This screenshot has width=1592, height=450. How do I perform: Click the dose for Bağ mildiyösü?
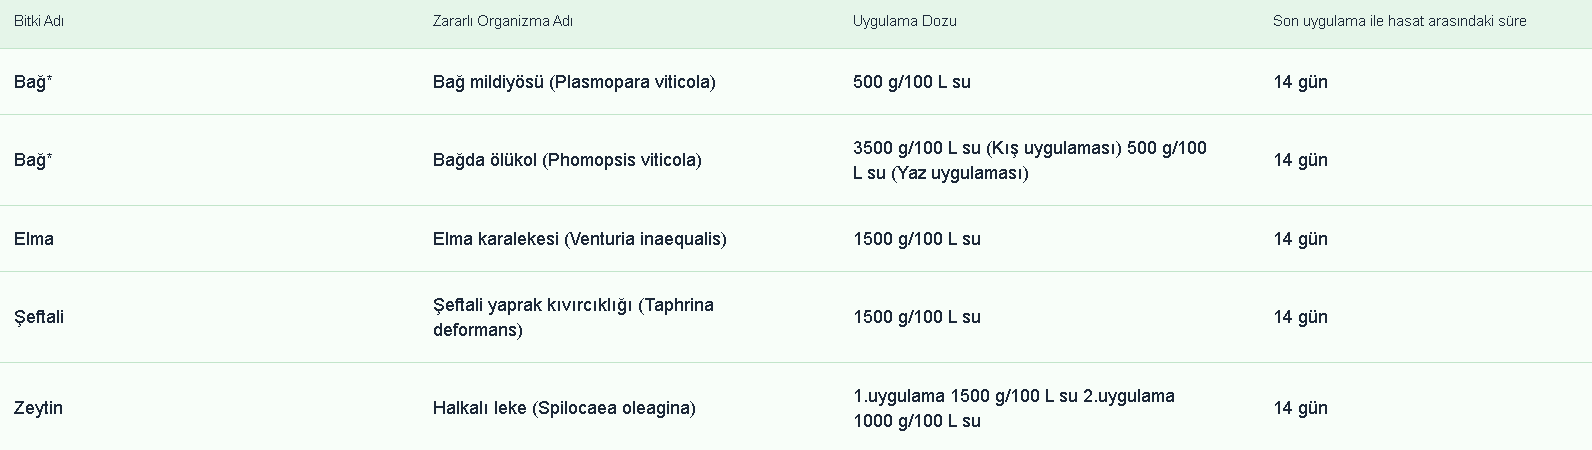(x=911, y=82)
